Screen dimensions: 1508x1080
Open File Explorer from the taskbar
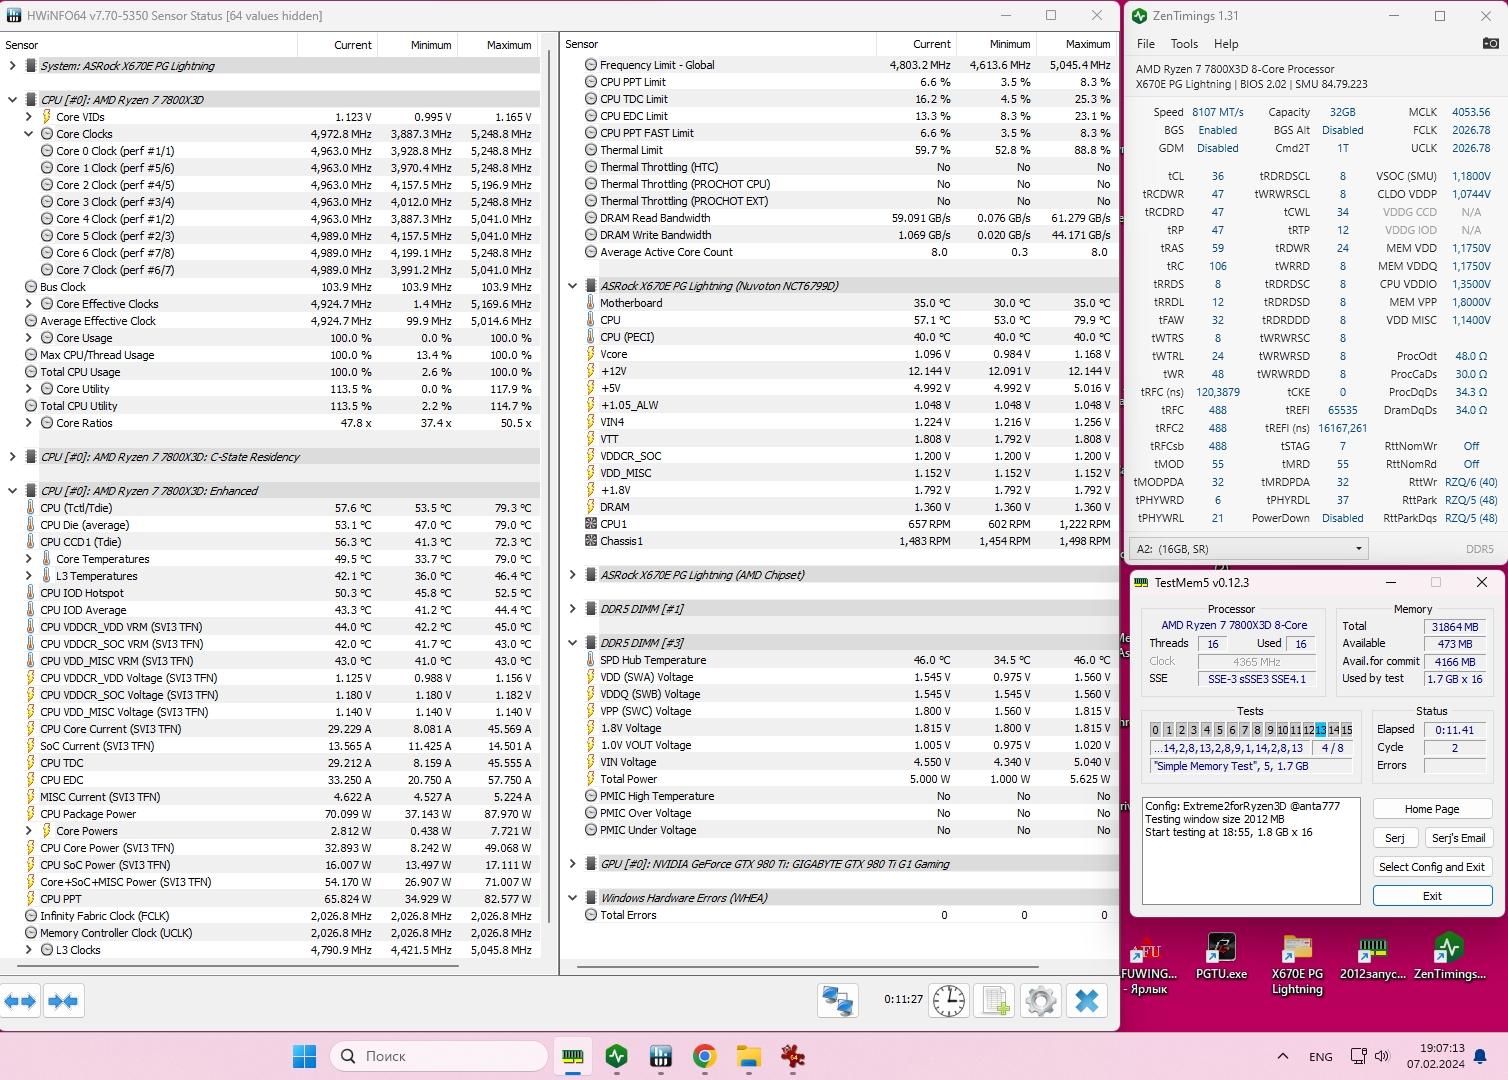click(749, 1056)
